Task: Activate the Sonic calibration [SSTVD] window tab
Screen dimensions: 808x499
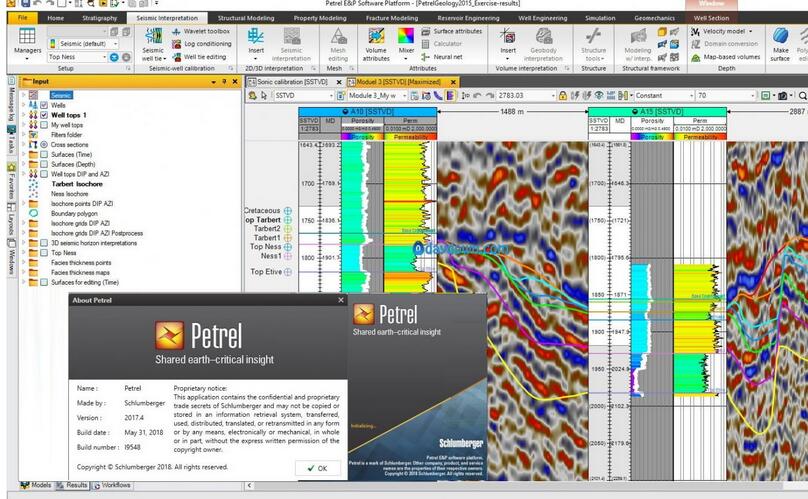Action: tap(292, 81)
